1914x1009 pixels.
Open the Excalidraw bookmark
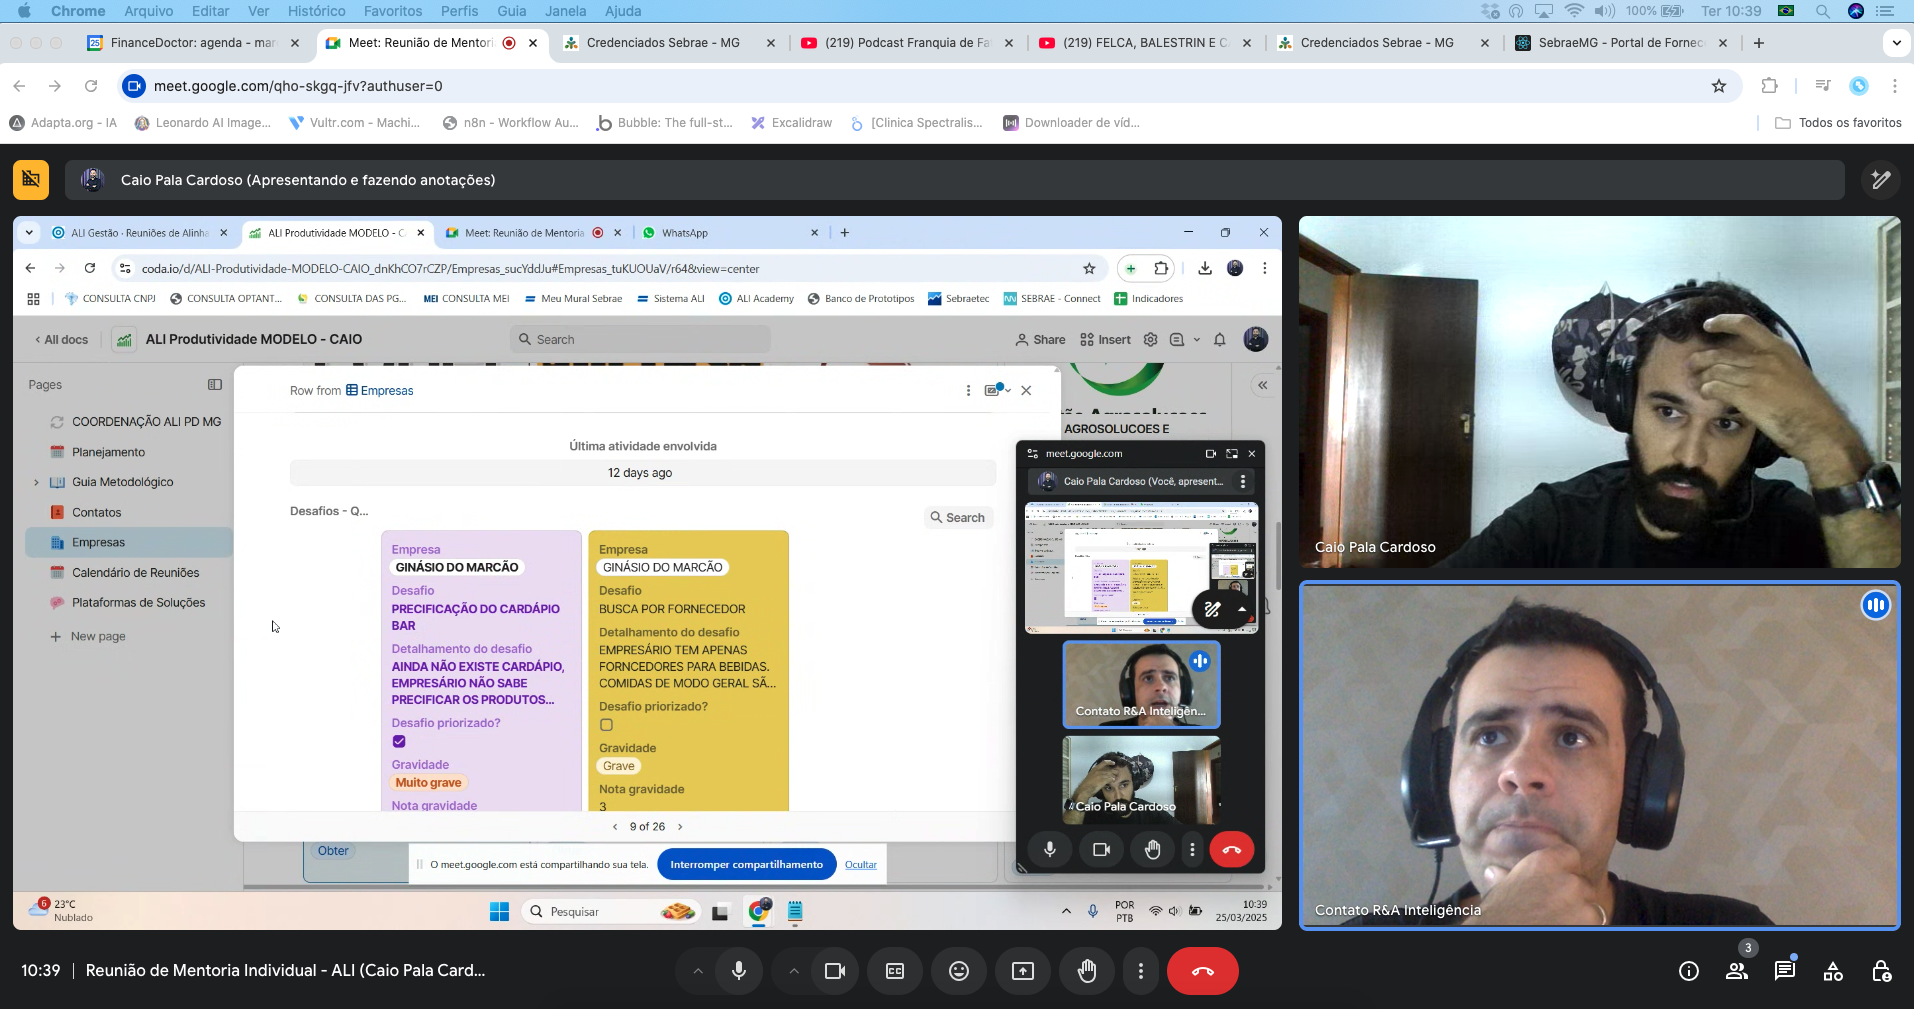(x=791, y=123)
